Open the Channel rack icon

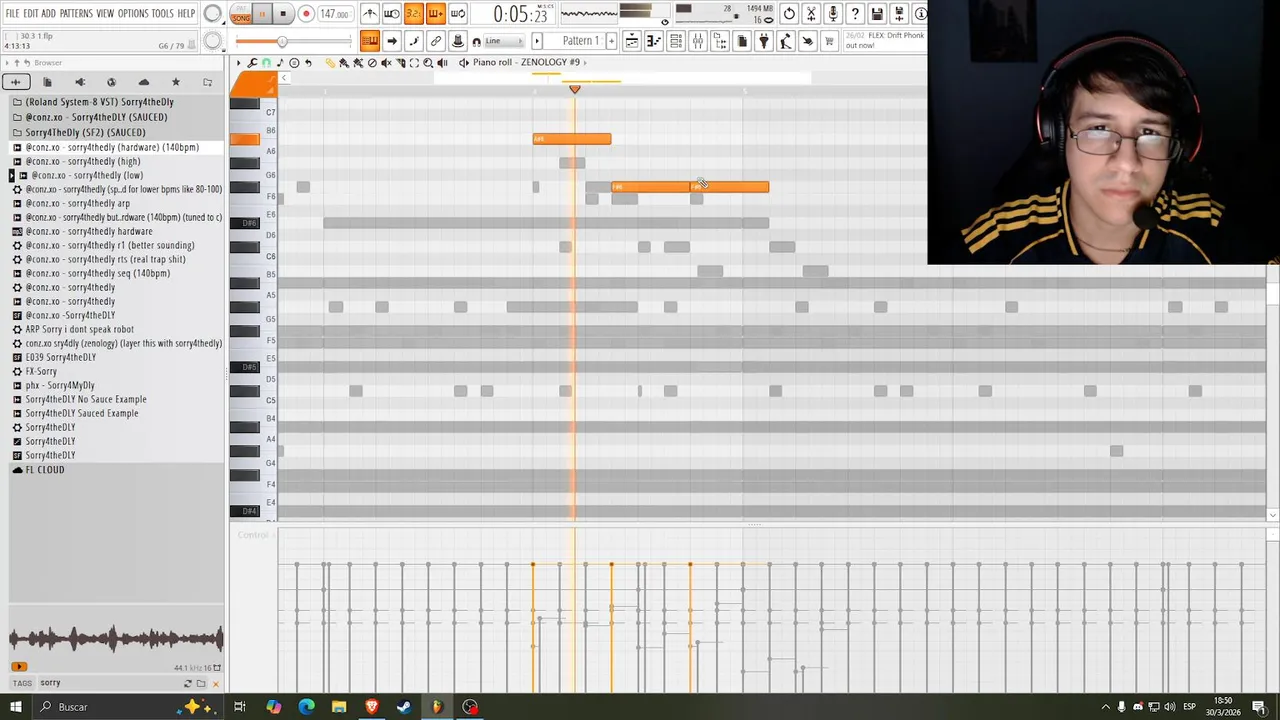point(676,41)
